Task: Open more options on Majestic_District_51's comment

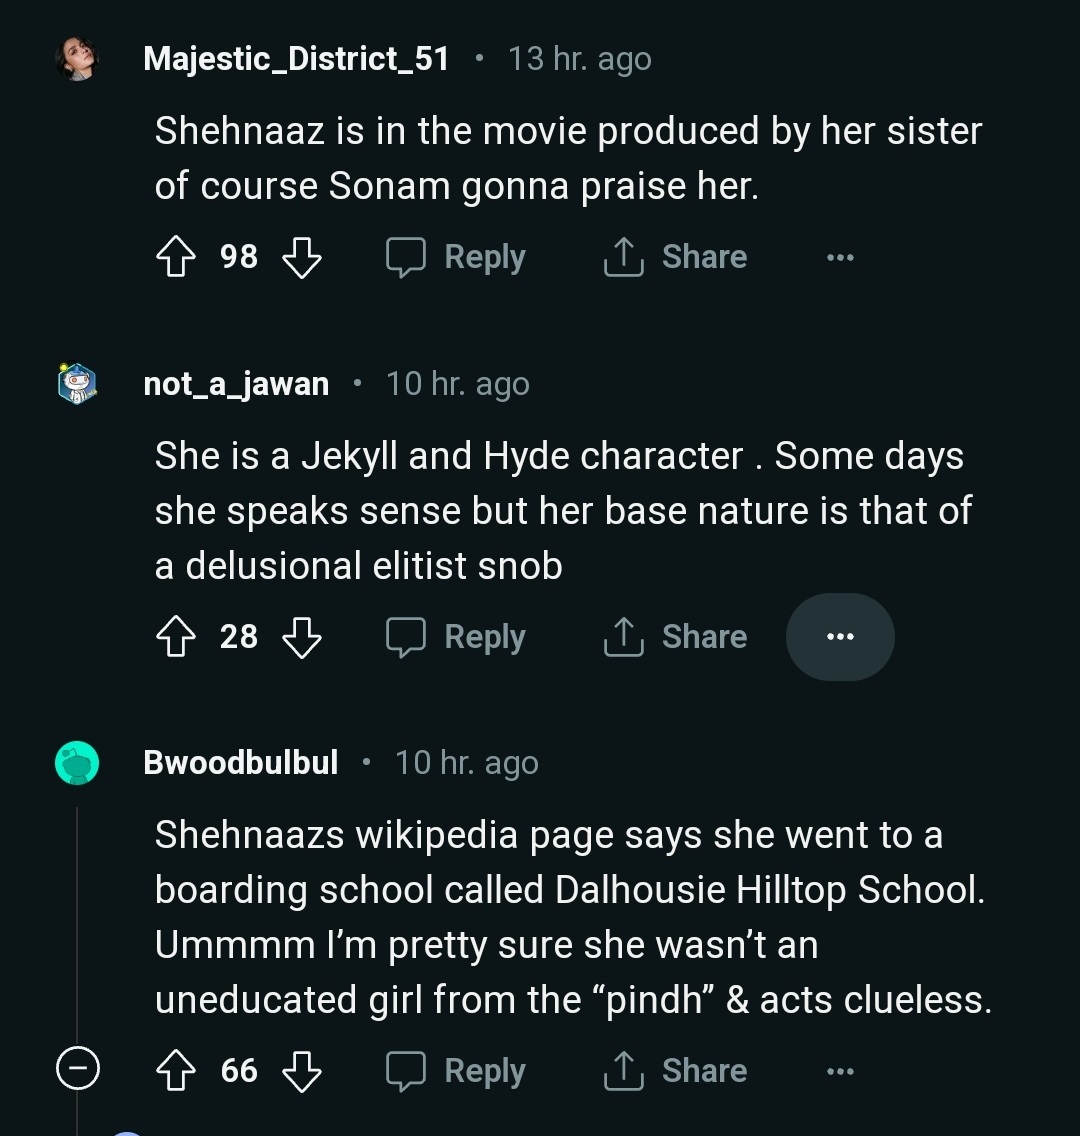Action: pyautogui.click(x=840, y=257)
